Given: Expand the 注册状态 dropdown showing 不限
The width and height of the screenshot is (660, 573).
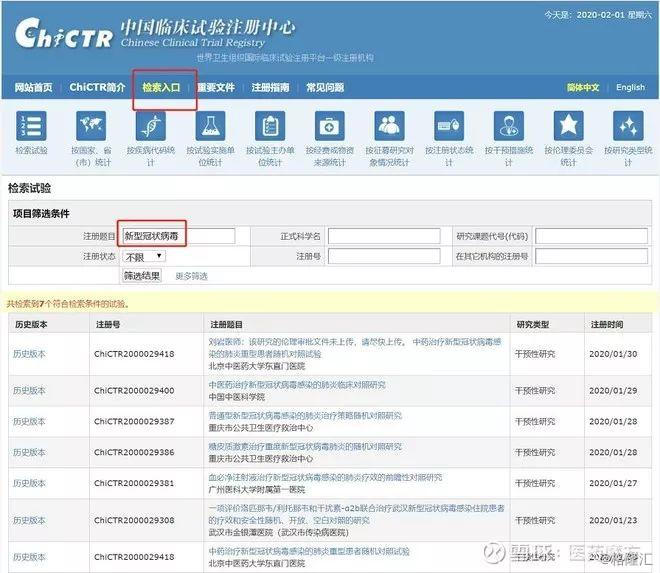Looking at the screenshot, I should 143,257.
